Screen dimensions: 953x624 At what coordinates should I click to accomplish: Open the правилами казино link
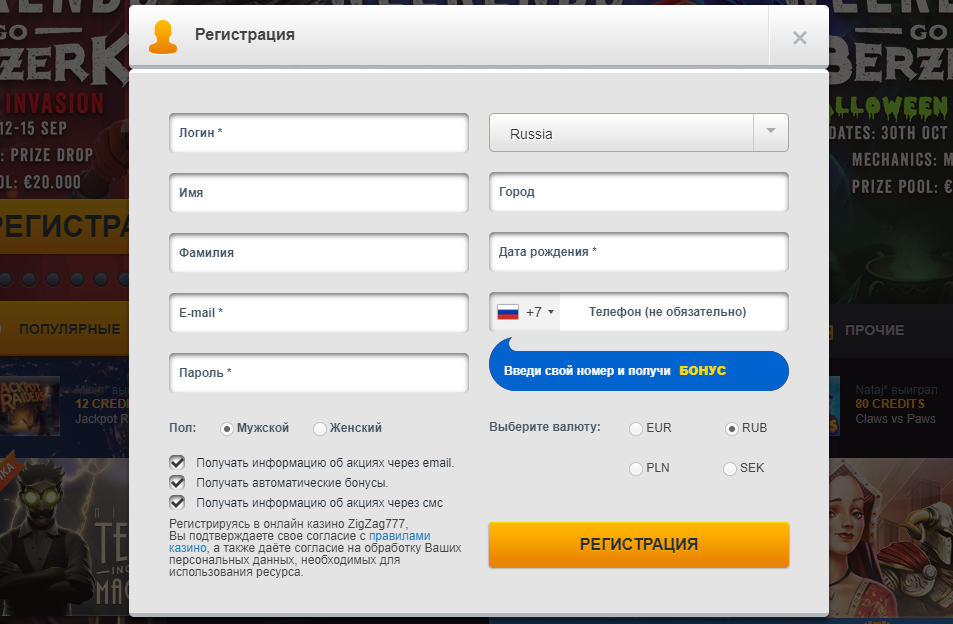pos(400,535)
